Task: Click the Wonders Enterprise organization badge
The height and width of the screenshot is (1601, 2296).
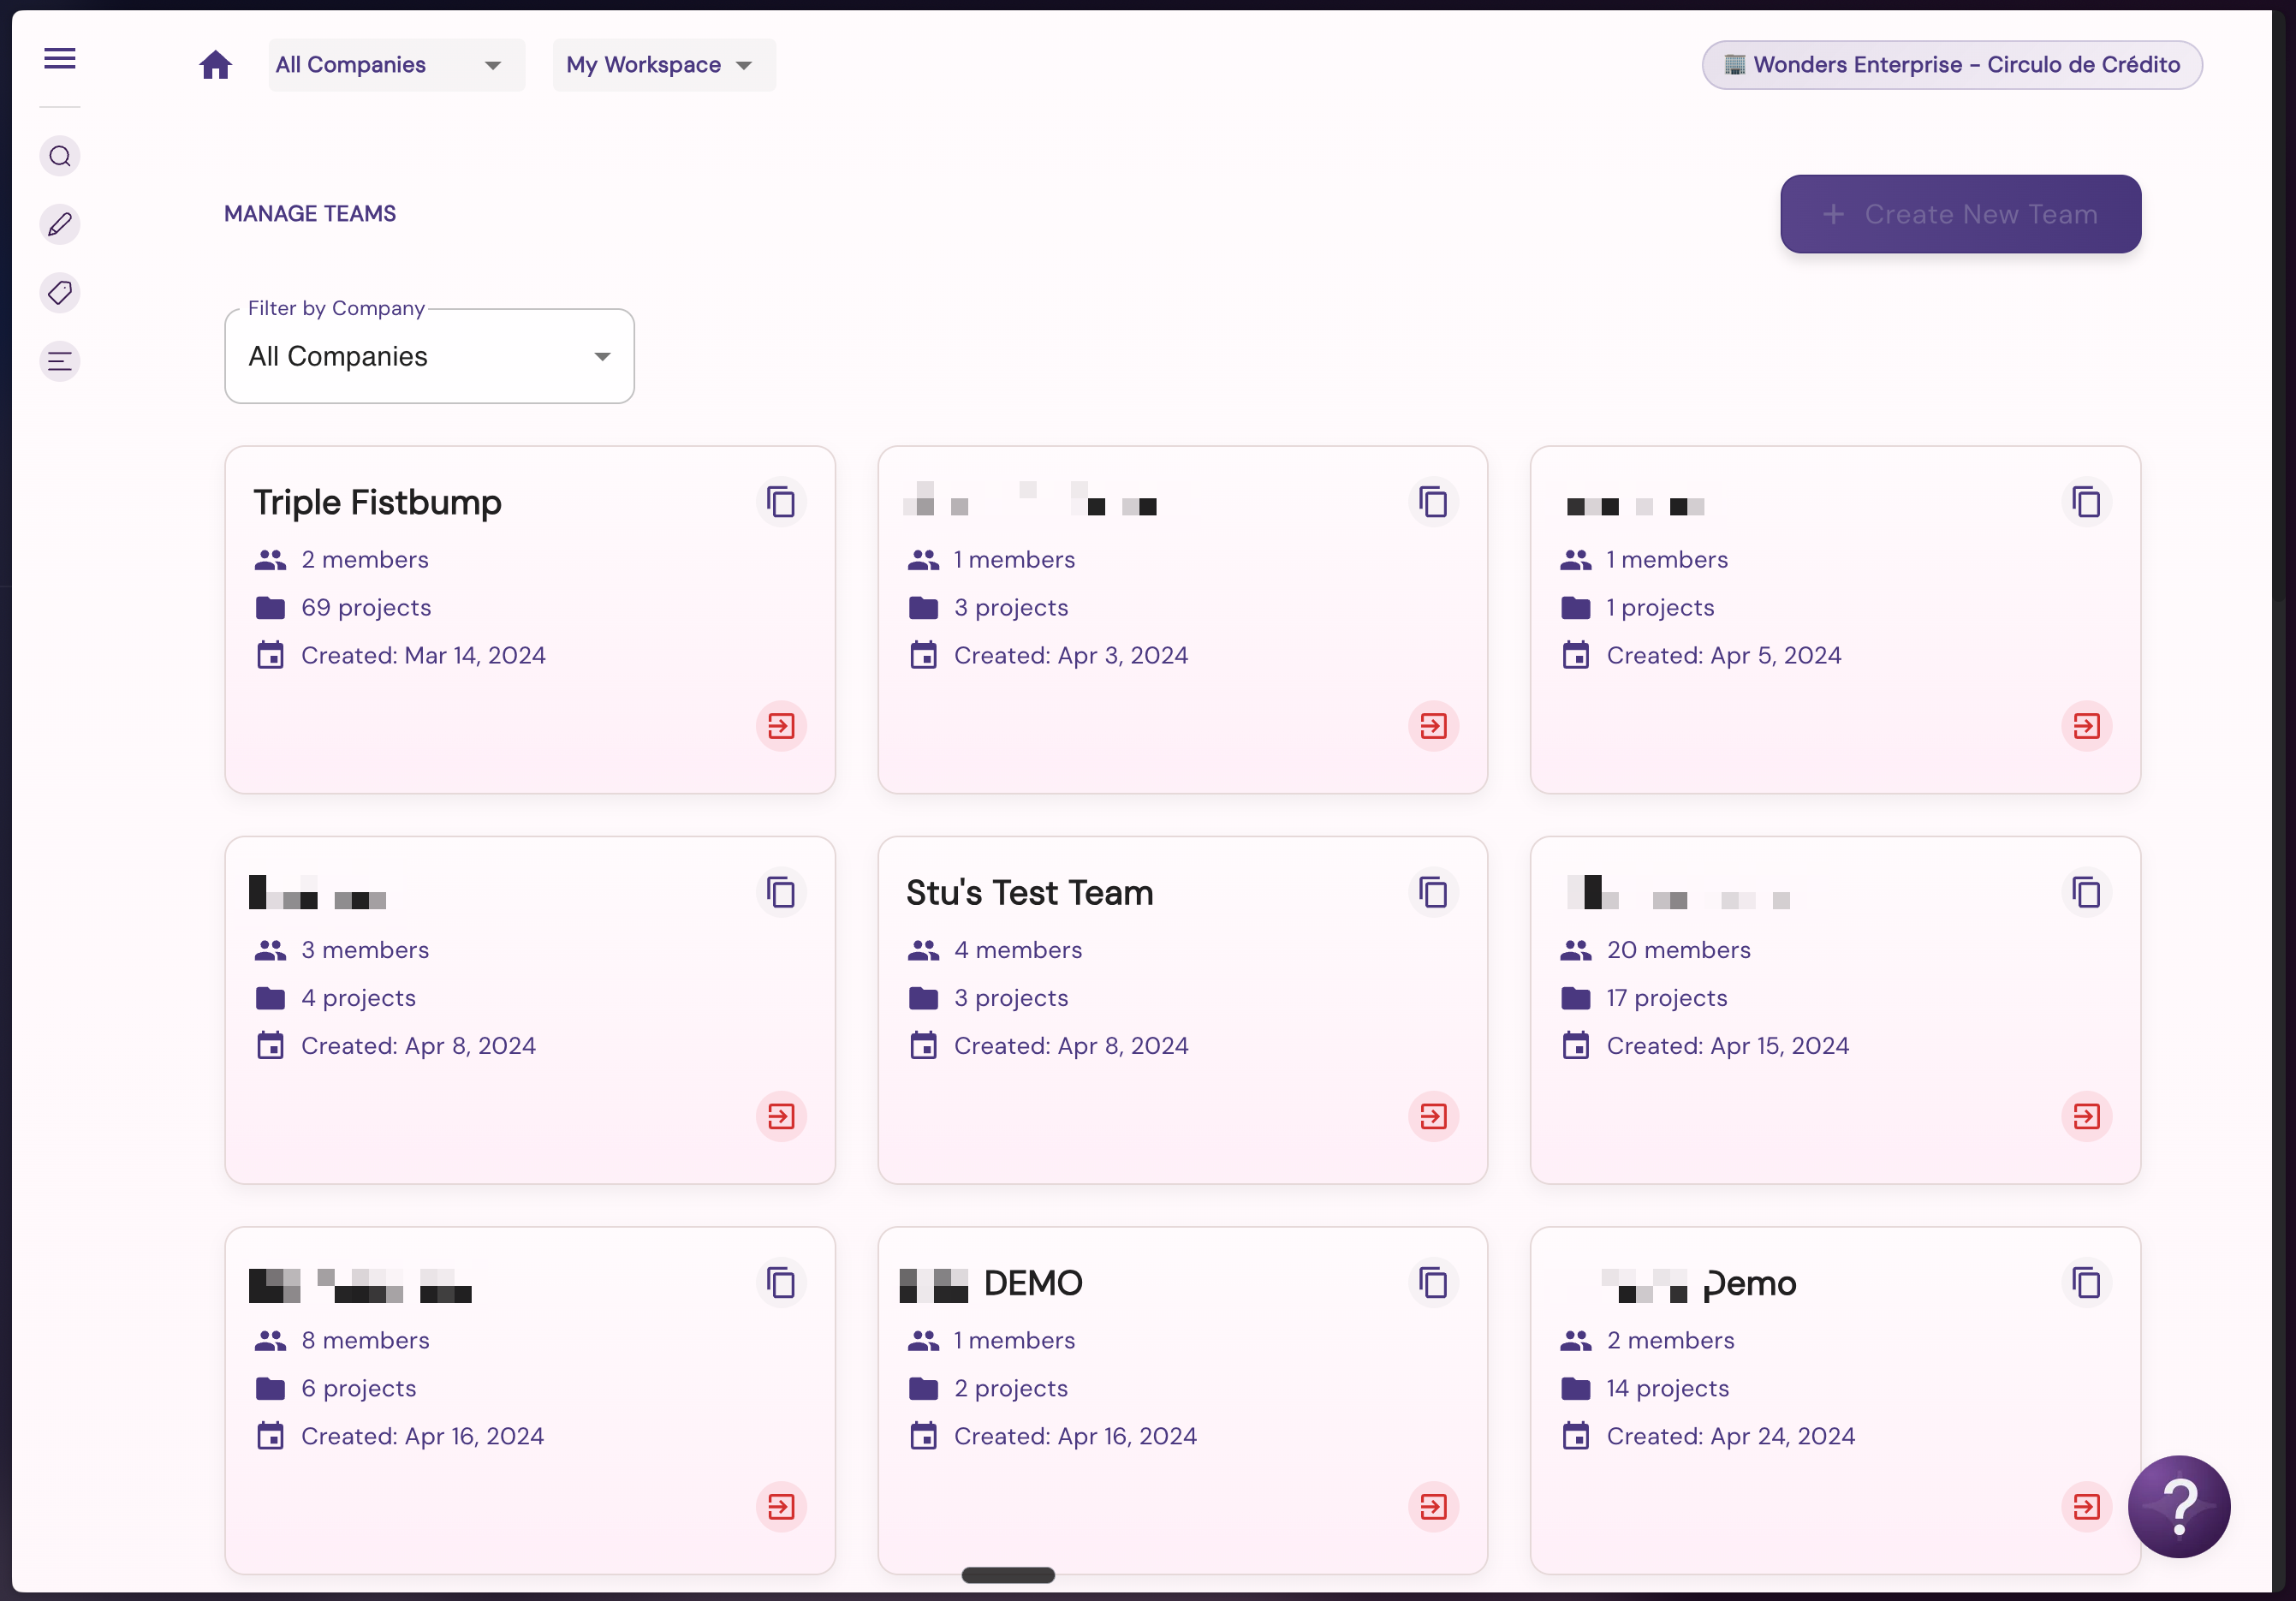Action: coord(1952,65)
